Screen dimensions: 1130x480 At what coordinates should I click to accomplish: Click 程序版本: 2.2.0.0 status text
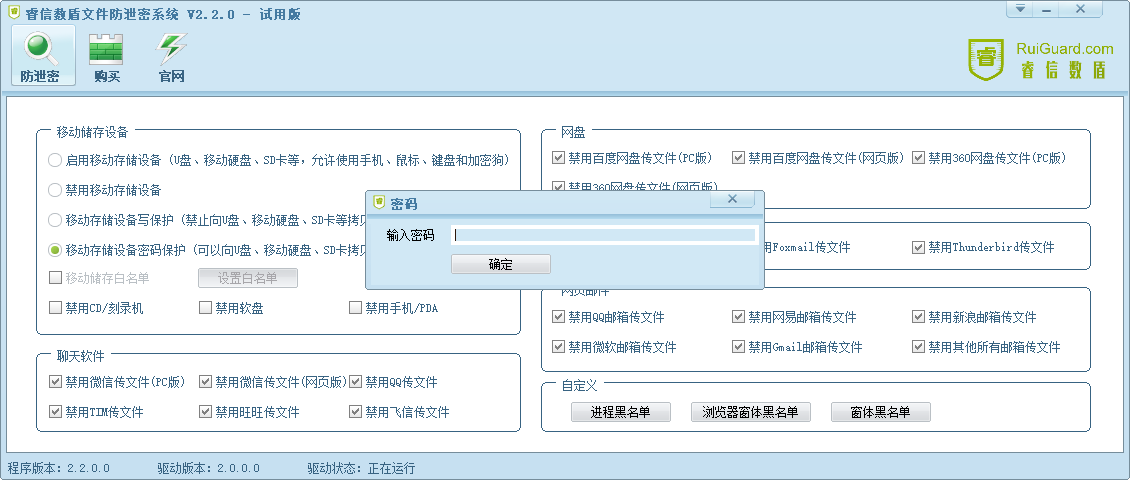(x=59, y=468)
